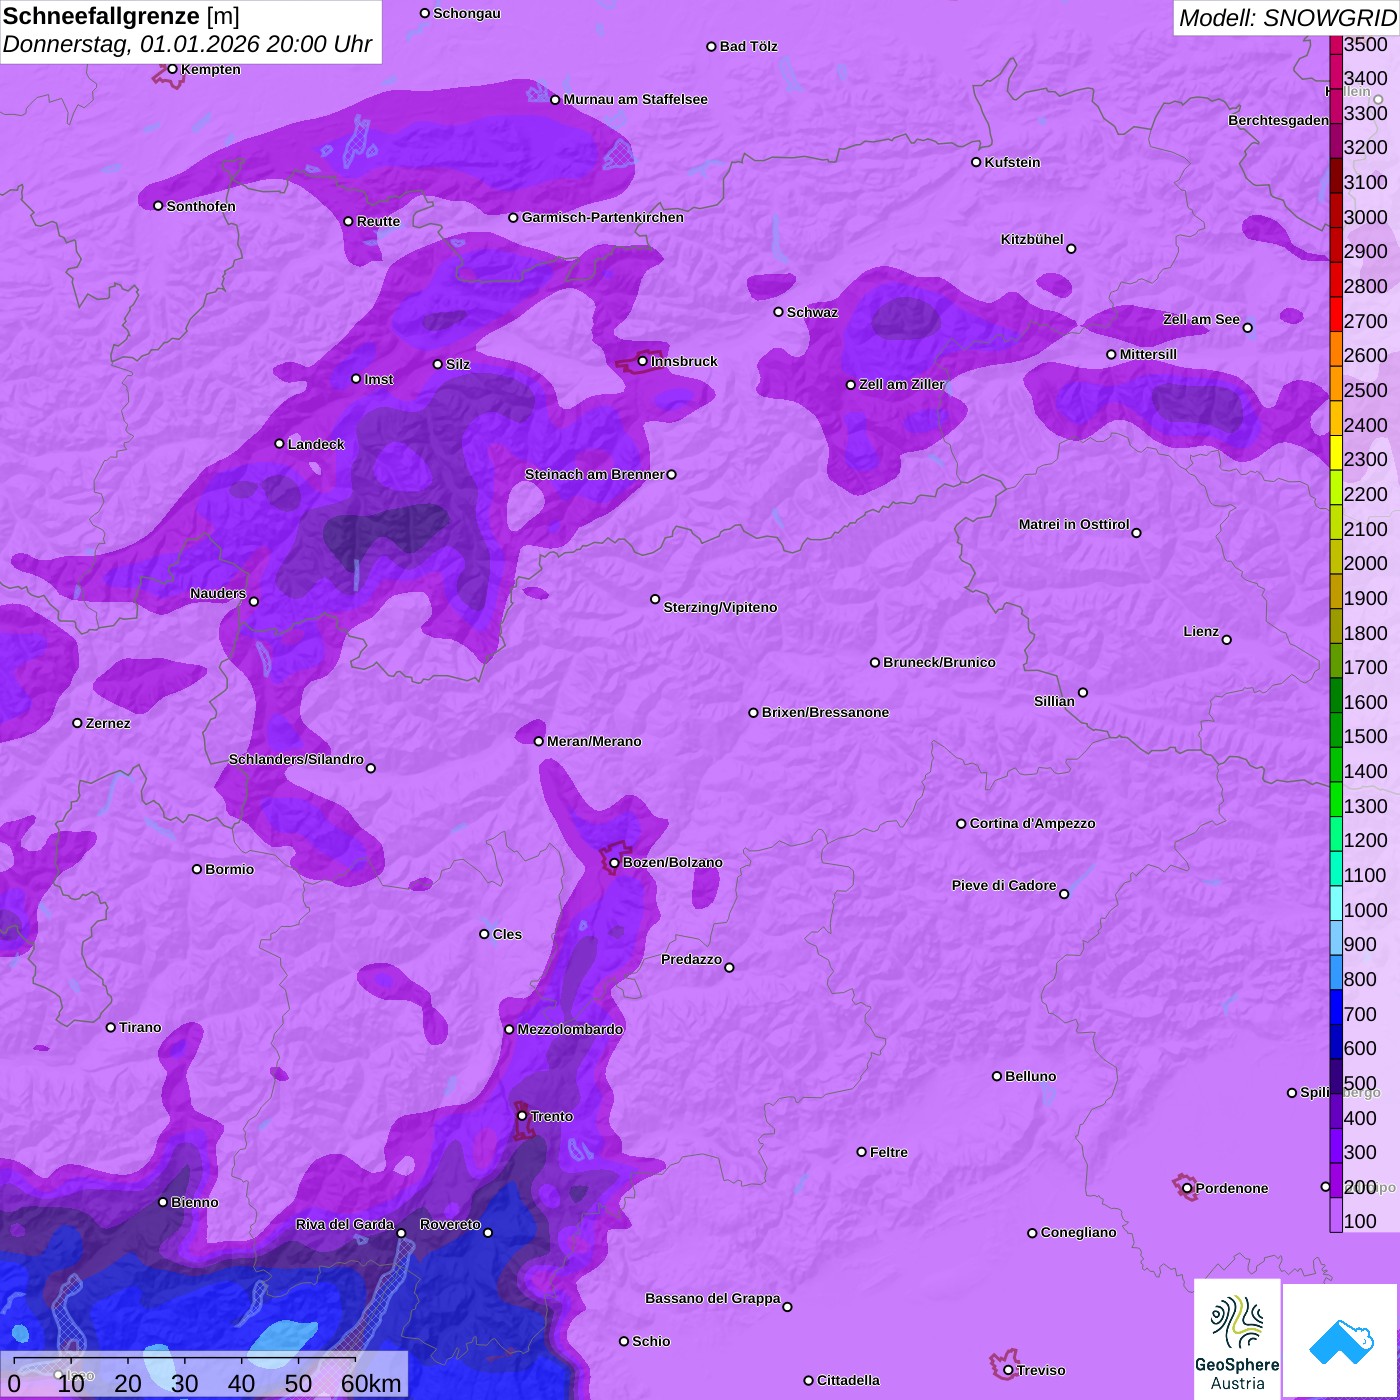Screen dimensions: 1400x1400
Task: Click the 'Lienz' label
Action: pos(1201,631)
